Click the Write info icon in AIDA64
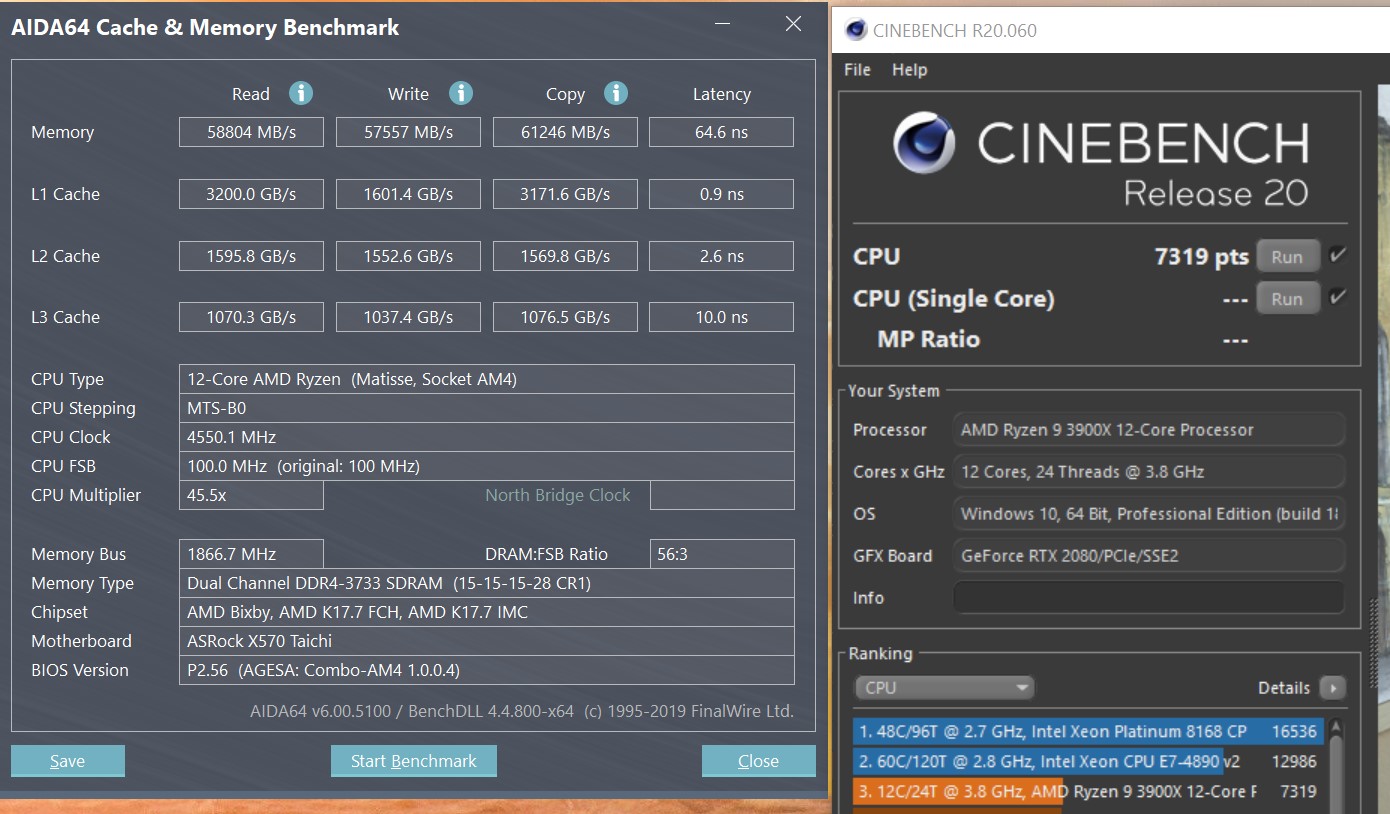The height and width of the screenshot is (814, 1390). [460, 93]
